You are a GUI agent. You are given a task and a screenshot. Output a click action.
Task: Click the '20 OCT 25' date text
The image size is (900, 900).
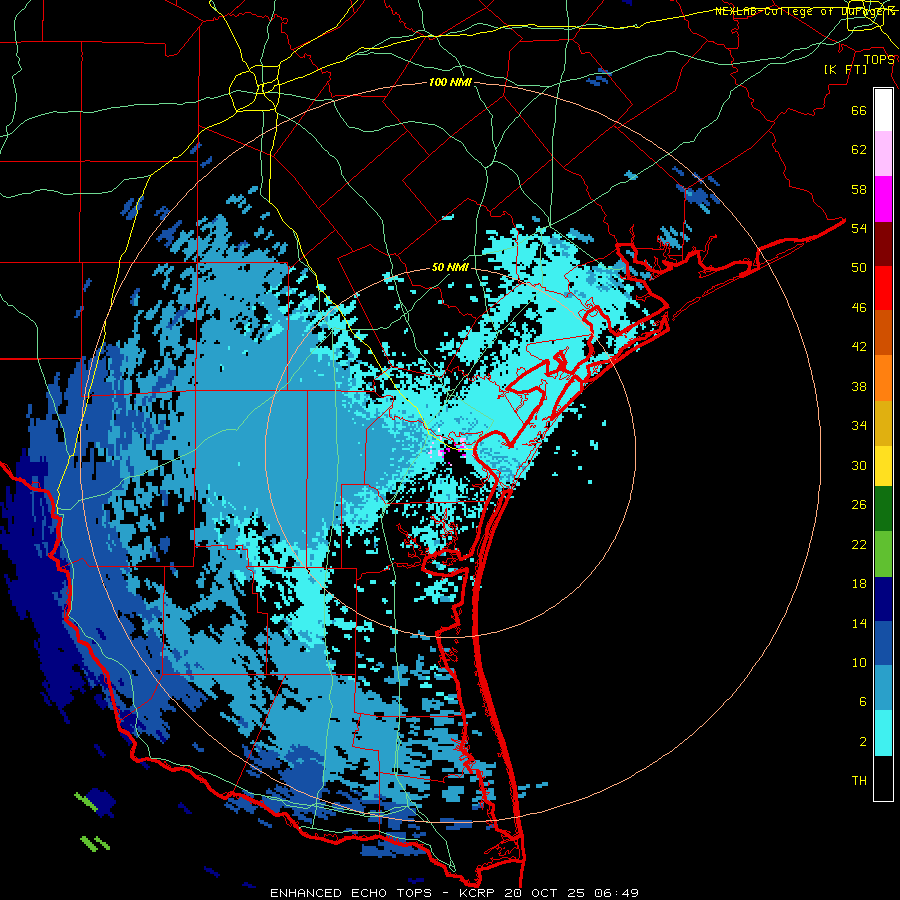544,893
